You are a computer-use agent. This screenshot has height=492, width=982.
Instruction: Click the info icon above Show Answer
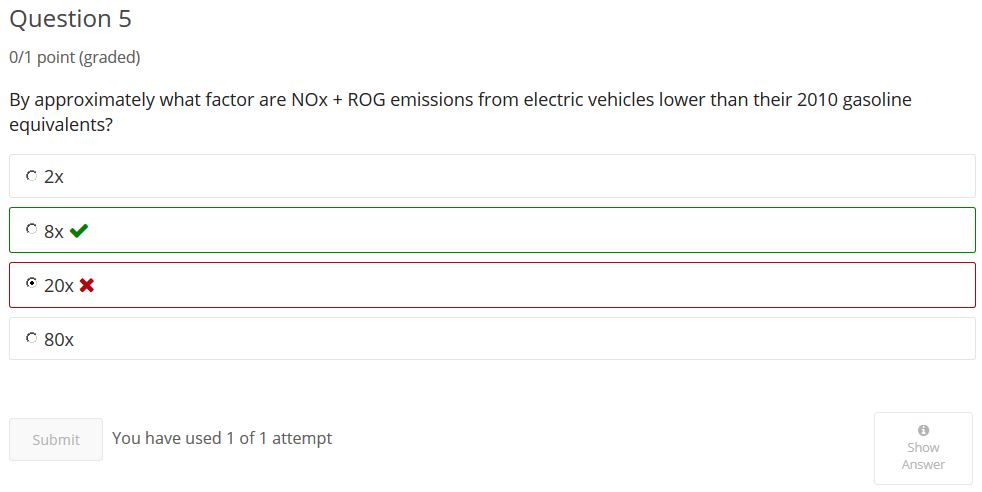click(923, 430)
